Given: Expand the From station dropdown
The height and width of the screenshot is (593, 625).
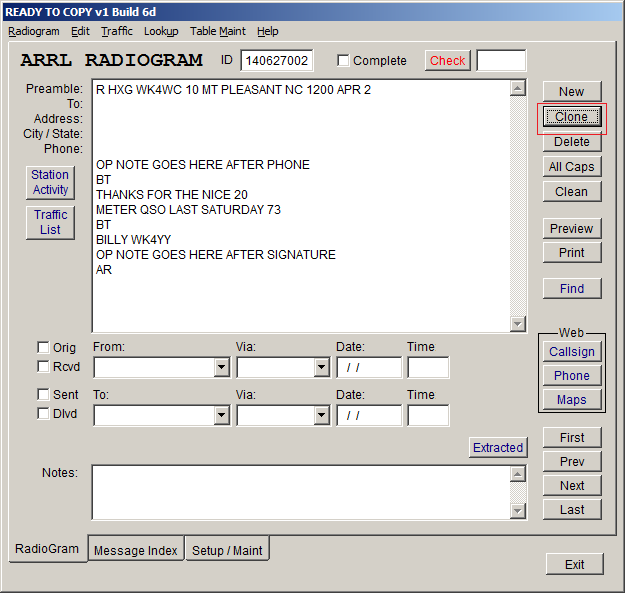Looking at the screenshot, I should [x=221, y=367].
